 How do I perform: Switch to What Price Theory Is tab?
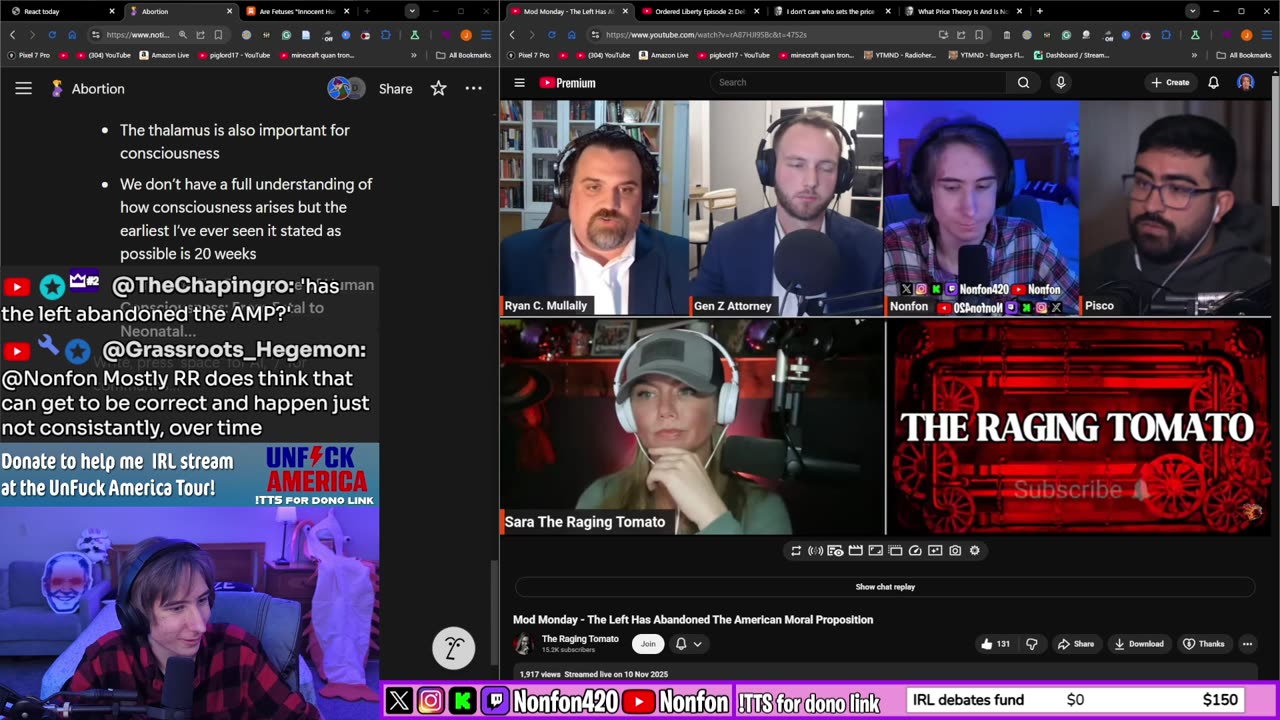[962, 11]
